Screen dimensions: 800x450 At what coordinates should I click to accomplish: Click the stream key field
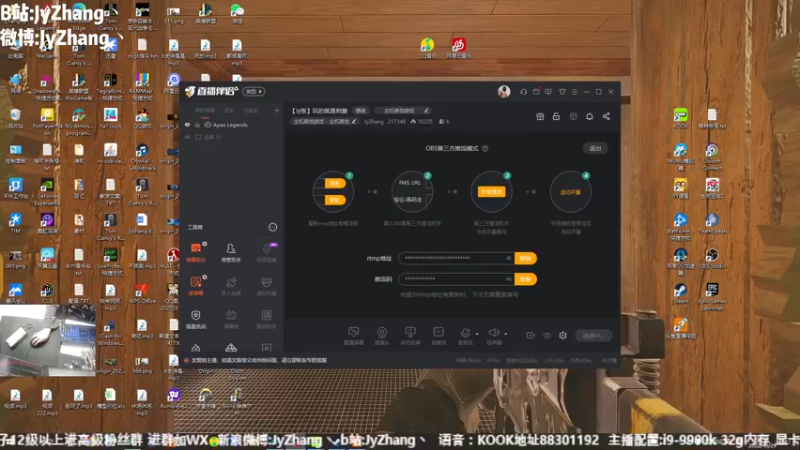point(456,279)
